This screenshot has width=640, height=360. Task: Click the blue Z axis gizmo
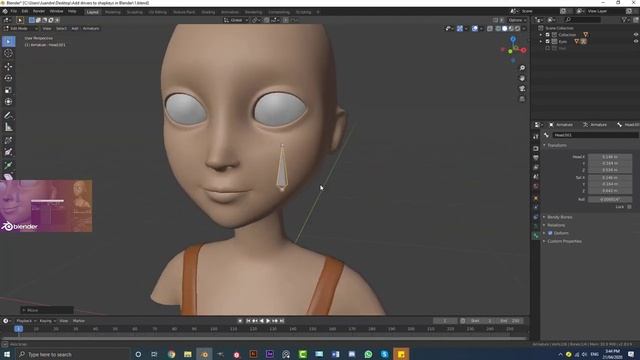click(x=513, y=39)
